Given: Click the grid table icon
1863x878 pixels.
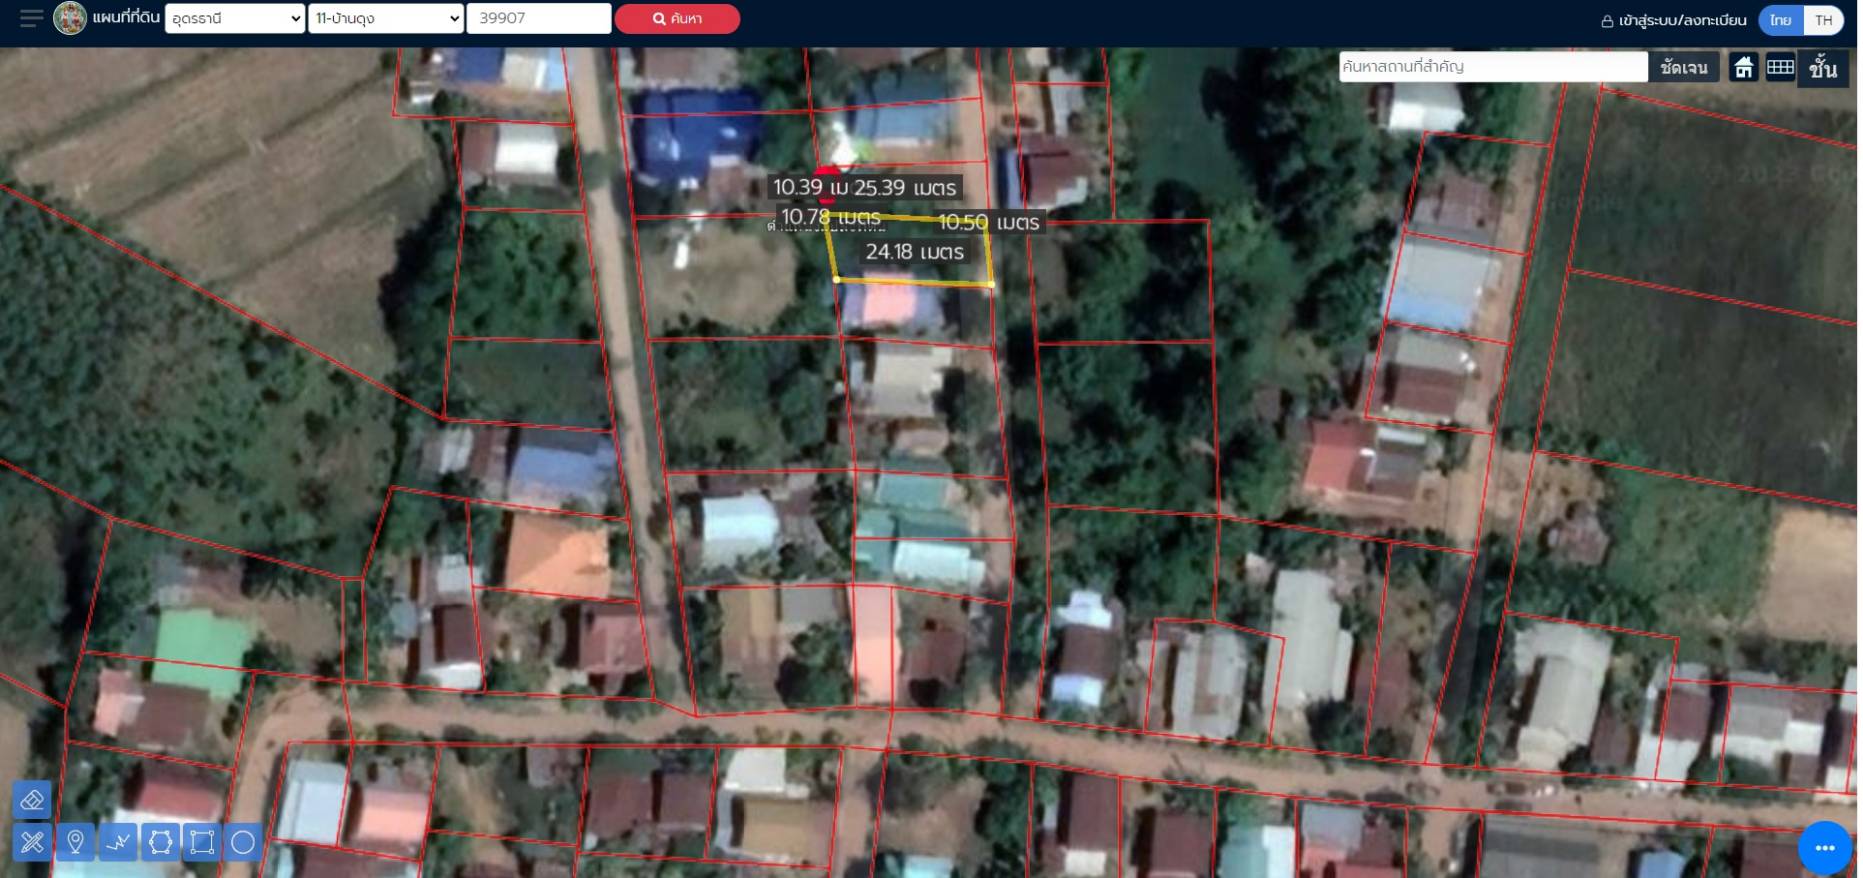Looking at the screenshot, I should point(1780,67).
